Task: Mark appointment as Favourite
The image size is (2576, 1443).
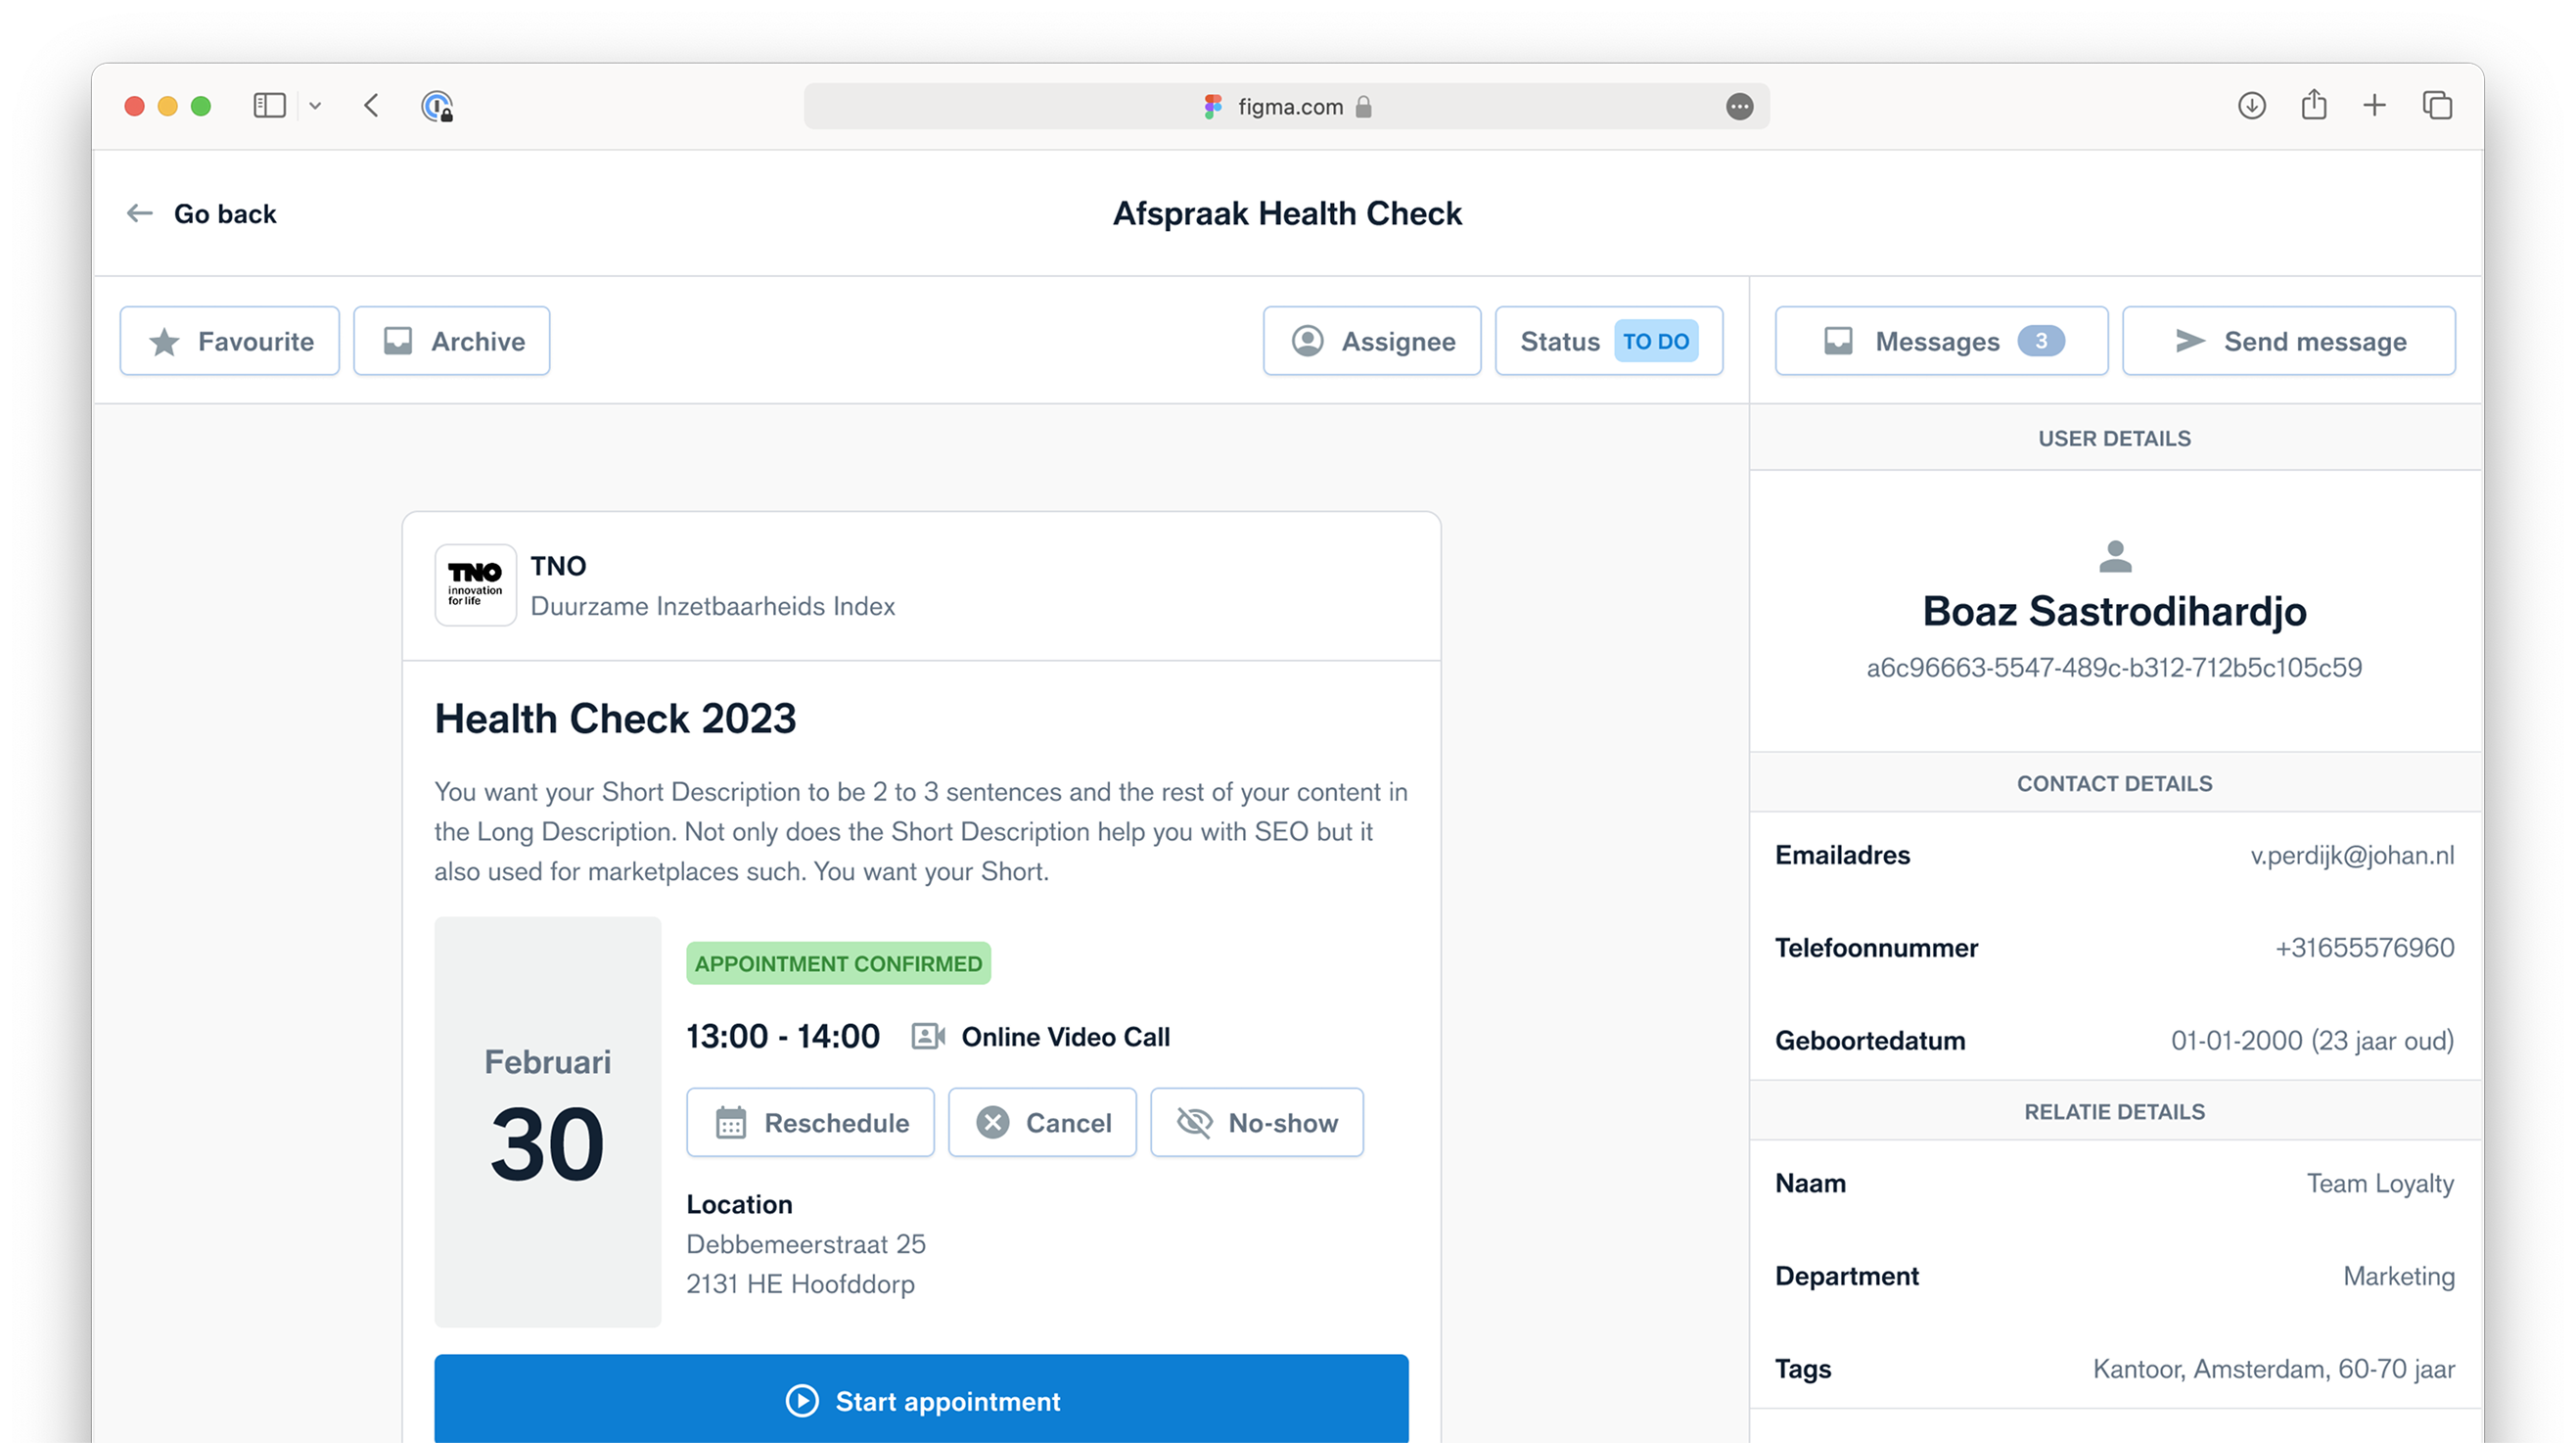Action: tap(229, 341)
